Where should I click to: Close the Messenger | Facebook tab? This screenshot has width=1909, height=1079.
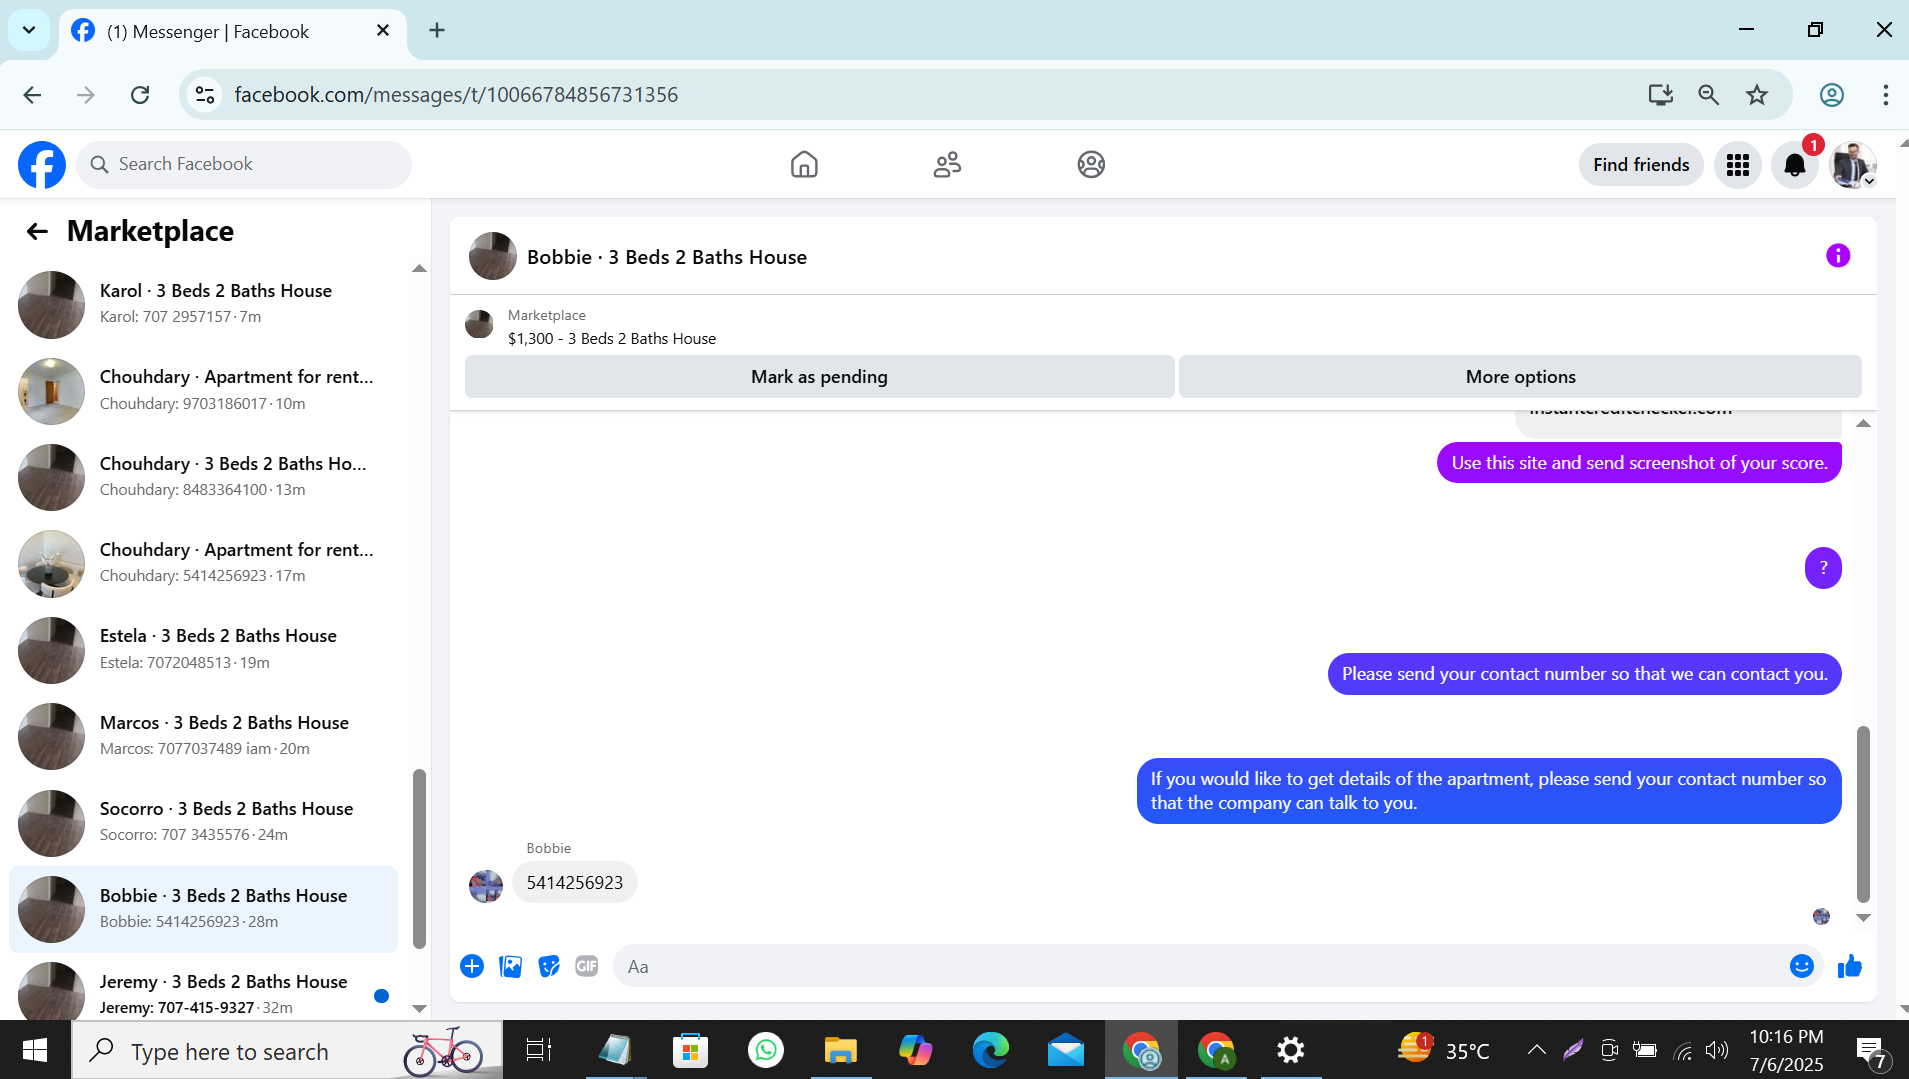383,31
